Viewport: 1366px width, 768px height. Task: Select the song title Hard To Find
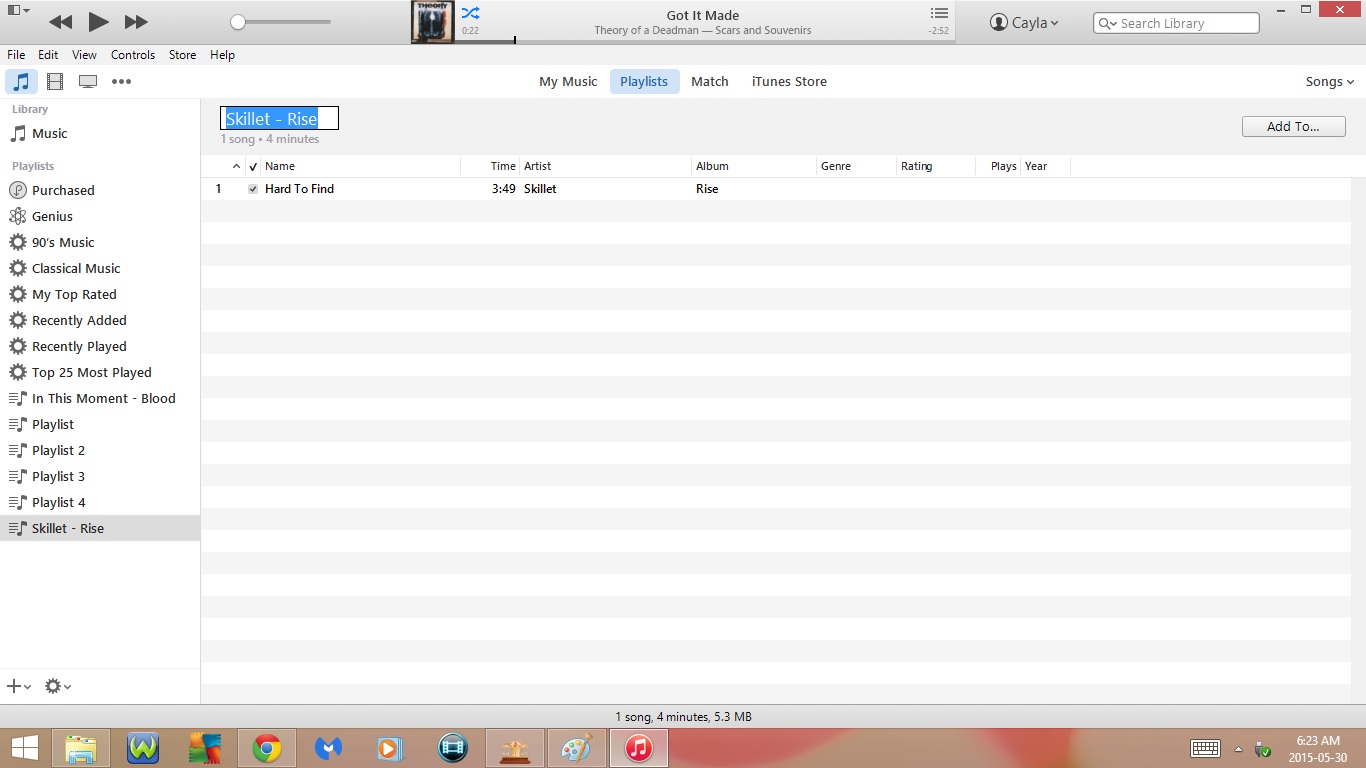pyautogui.click(x=299, y=189)
